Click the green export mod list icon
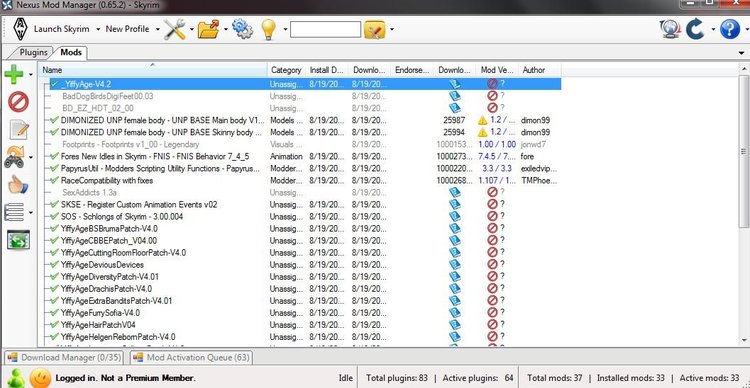 (19, 240)
